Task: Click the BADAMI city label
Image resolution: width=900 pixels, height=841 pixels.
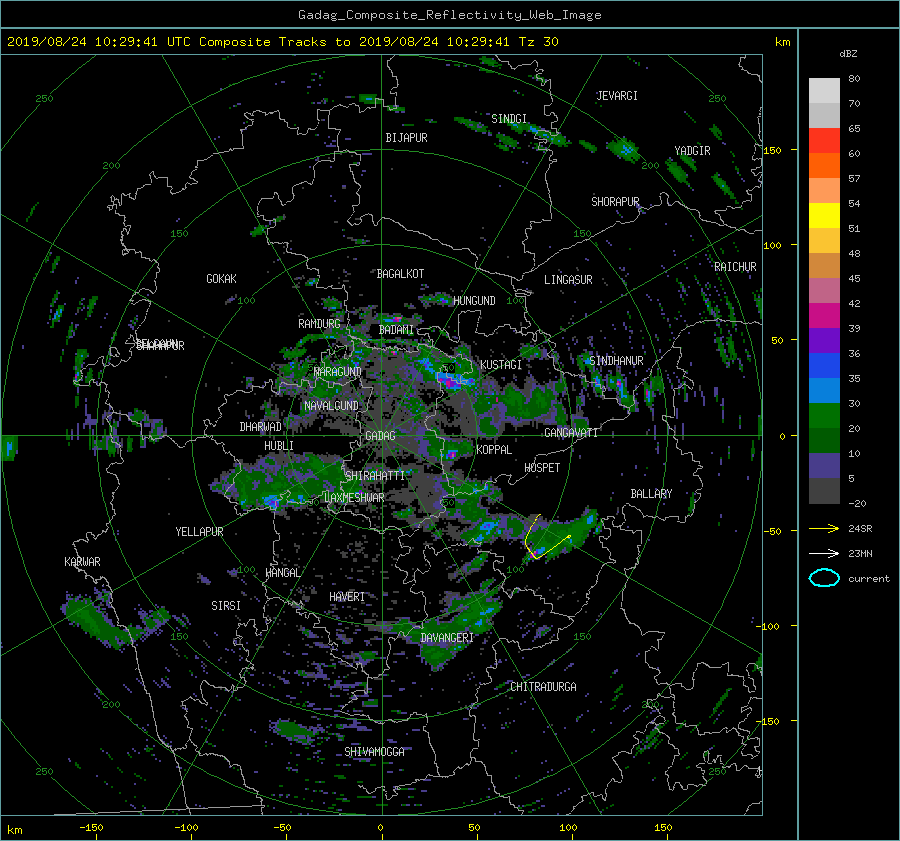Action: pos(396,330)
